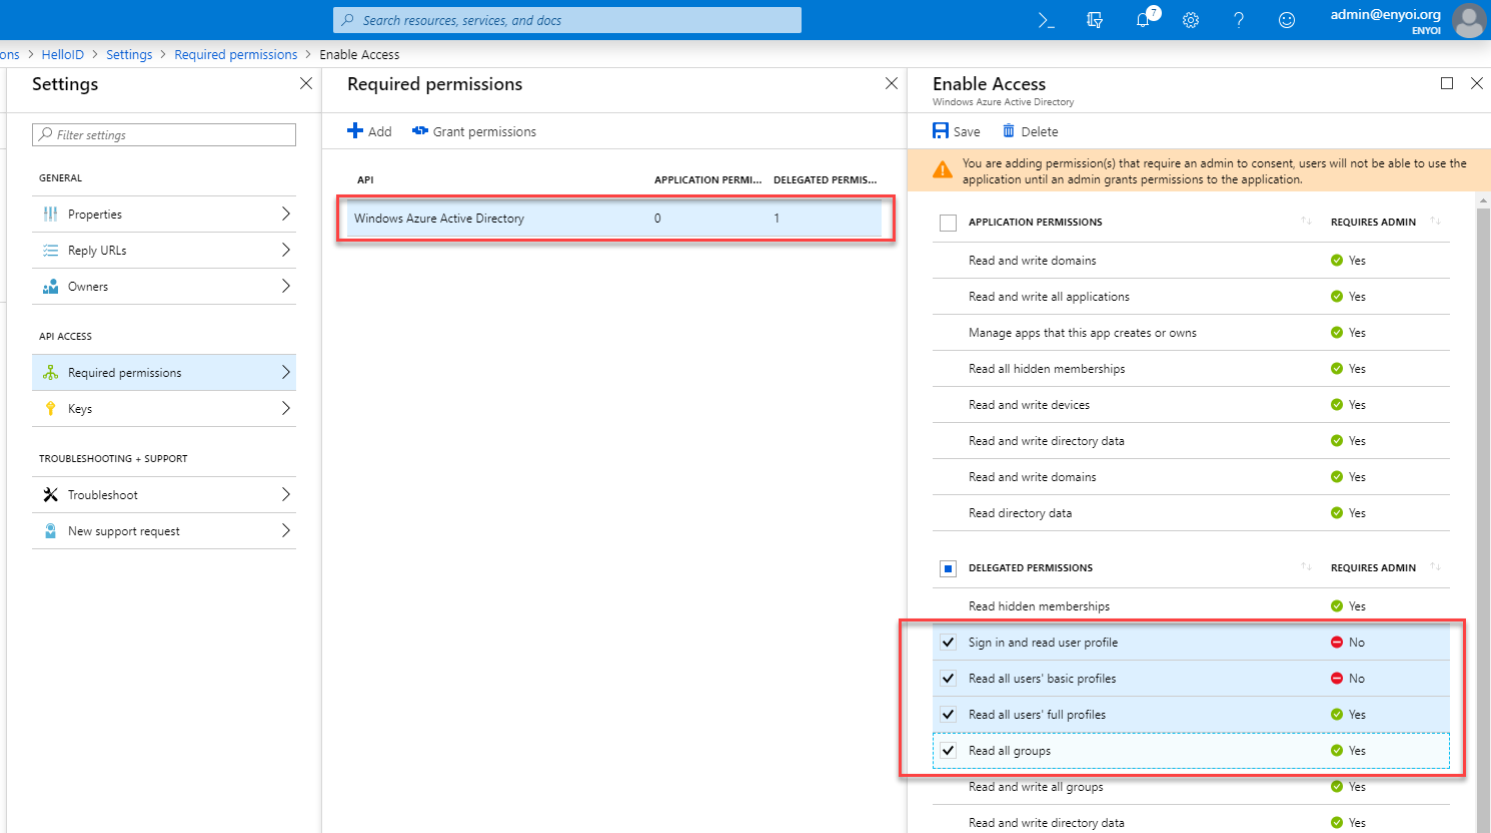1491x833 pixels.
Task: Open the Cloud Shell icon
Action: (x=1046, y=20)
